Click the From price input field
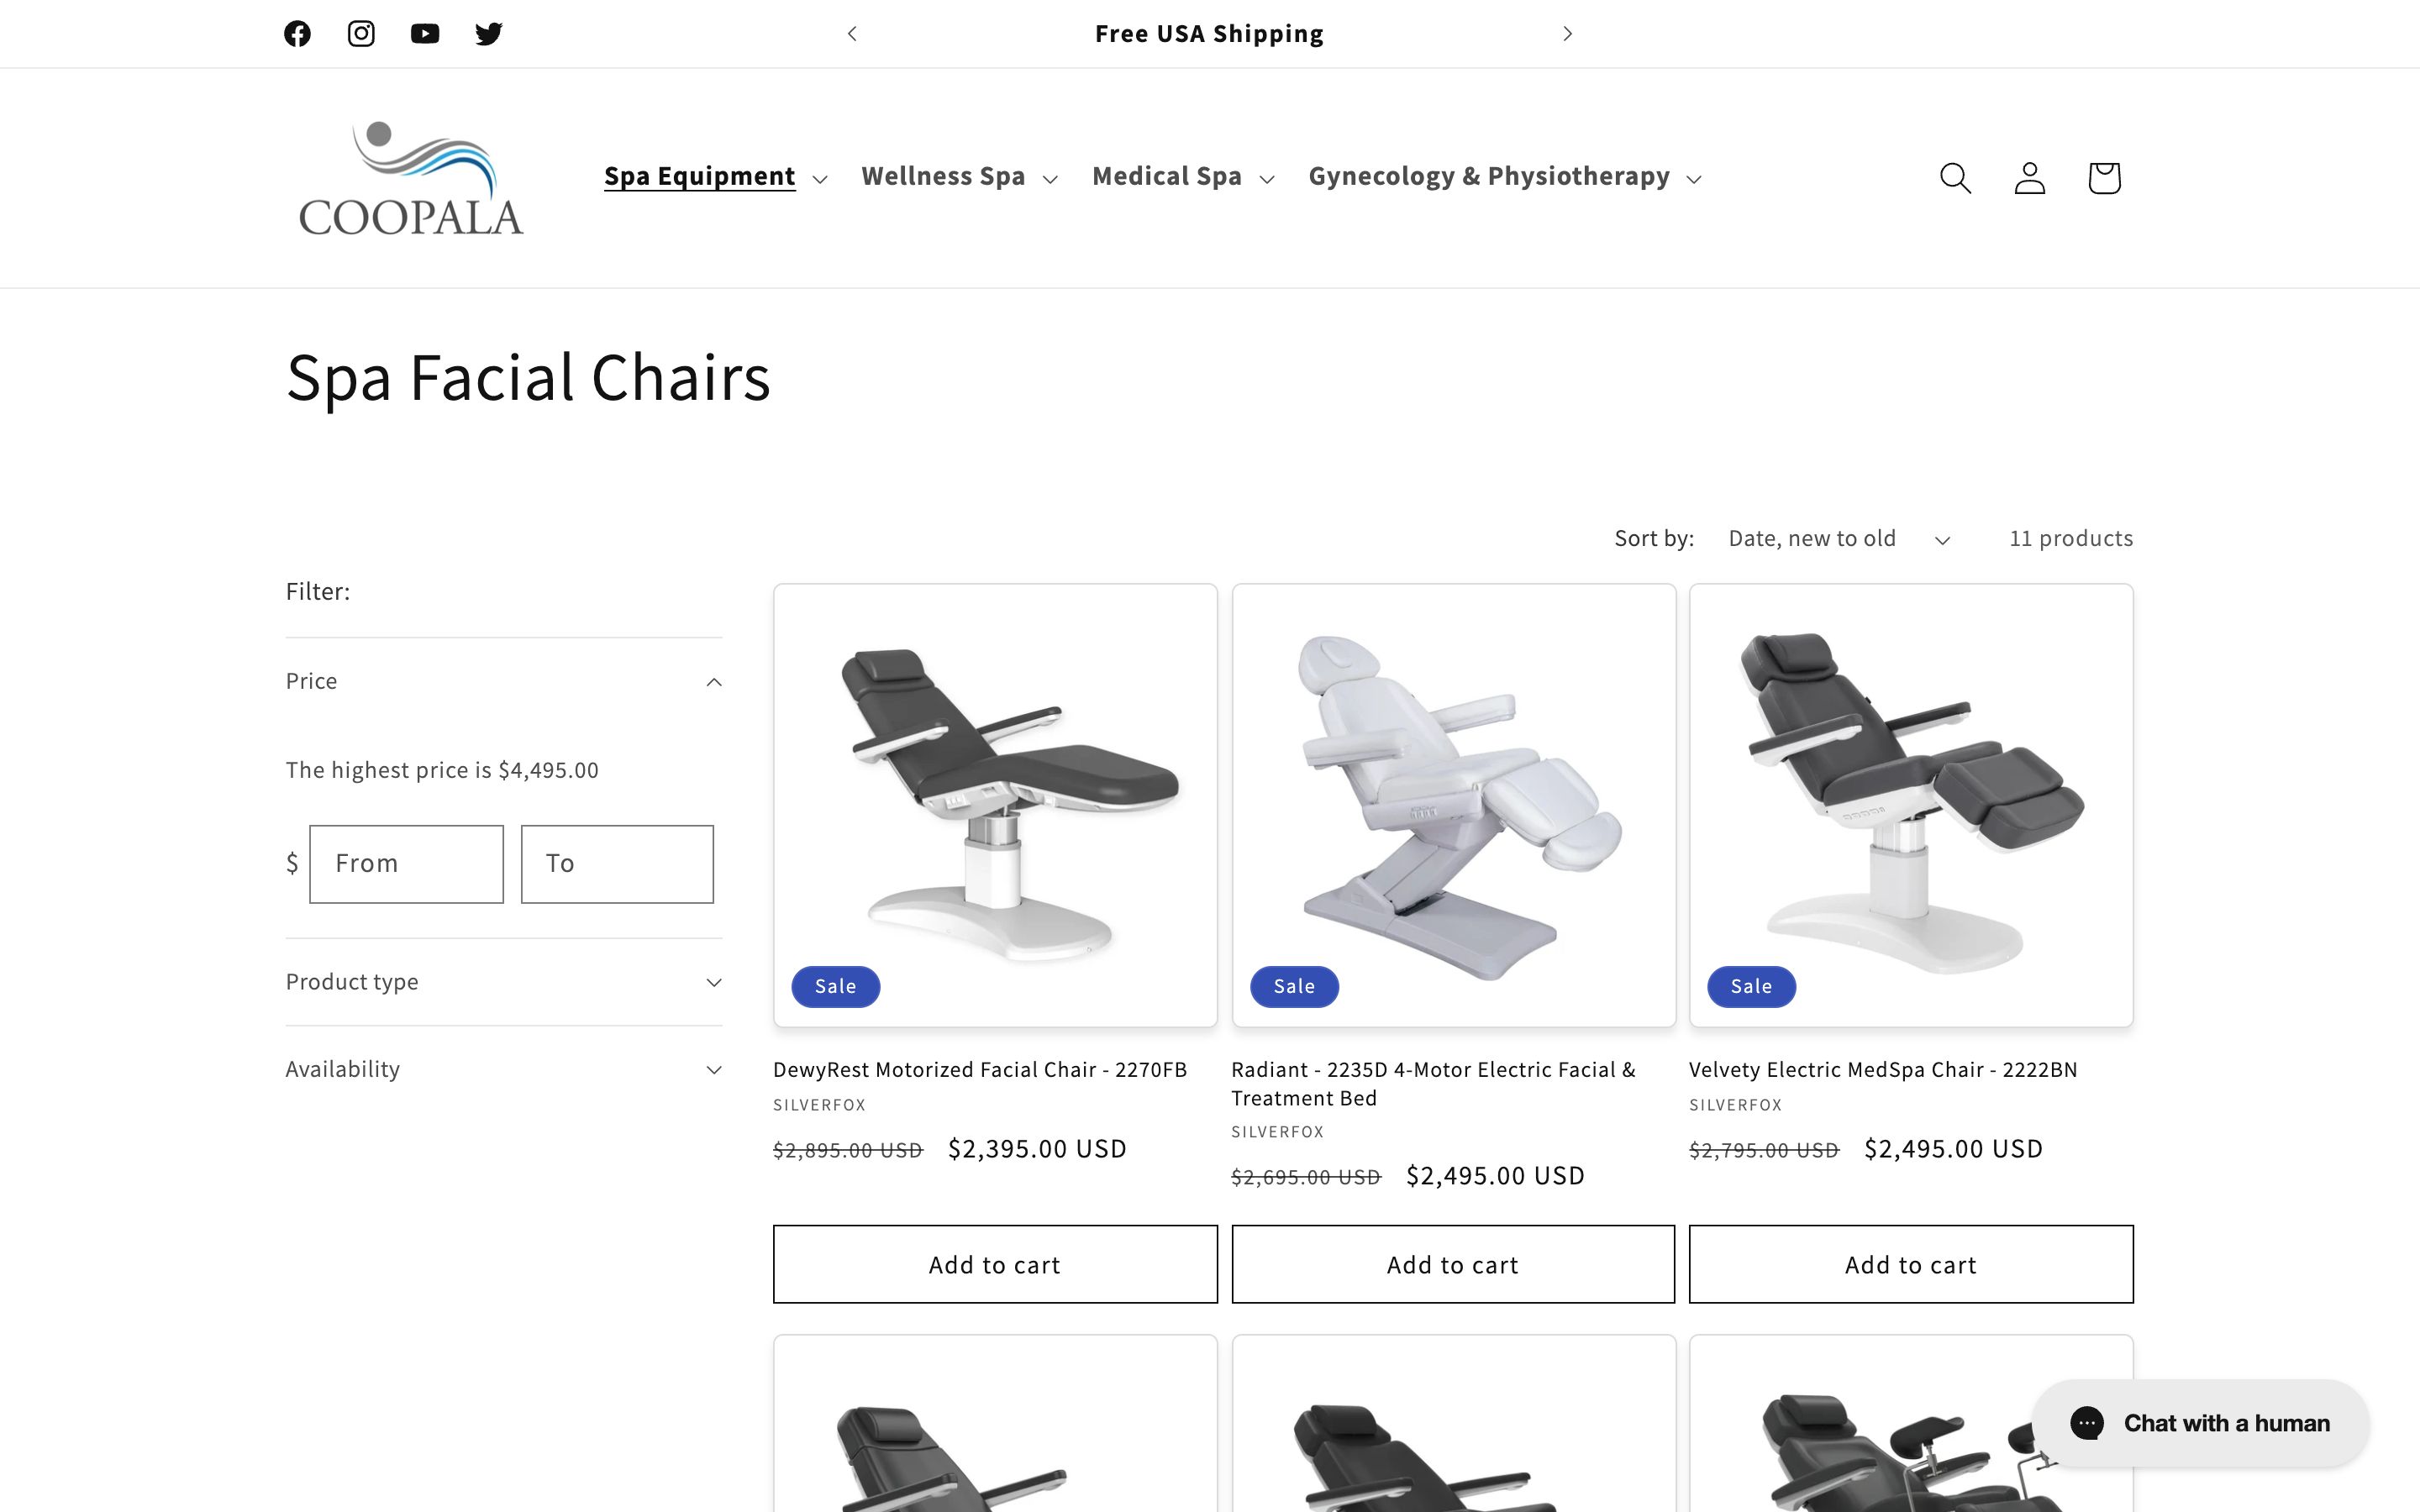 click(x=406, y=863)
